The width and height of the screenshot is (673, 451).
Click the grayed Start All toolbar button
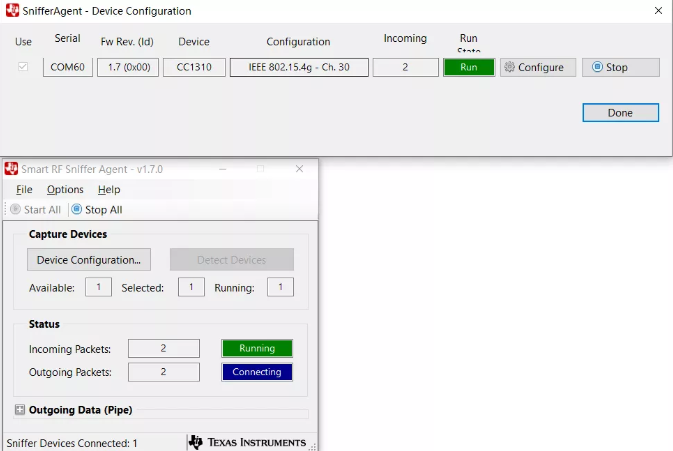click(35, 210)
